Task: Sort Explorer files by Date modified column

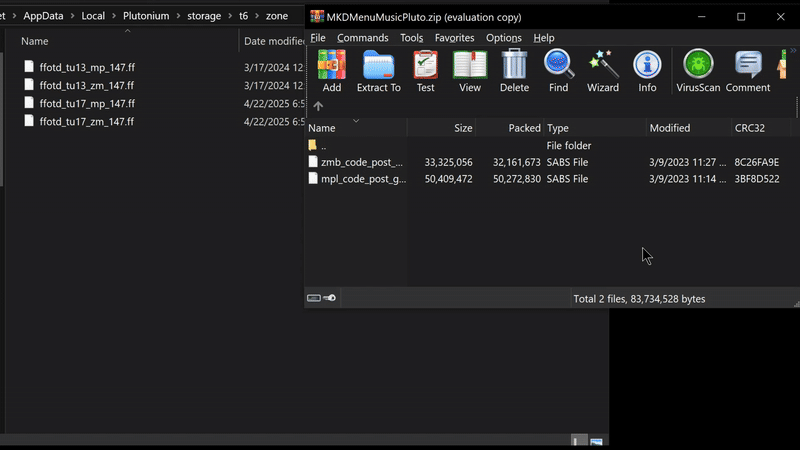Action: click(273, 41)
